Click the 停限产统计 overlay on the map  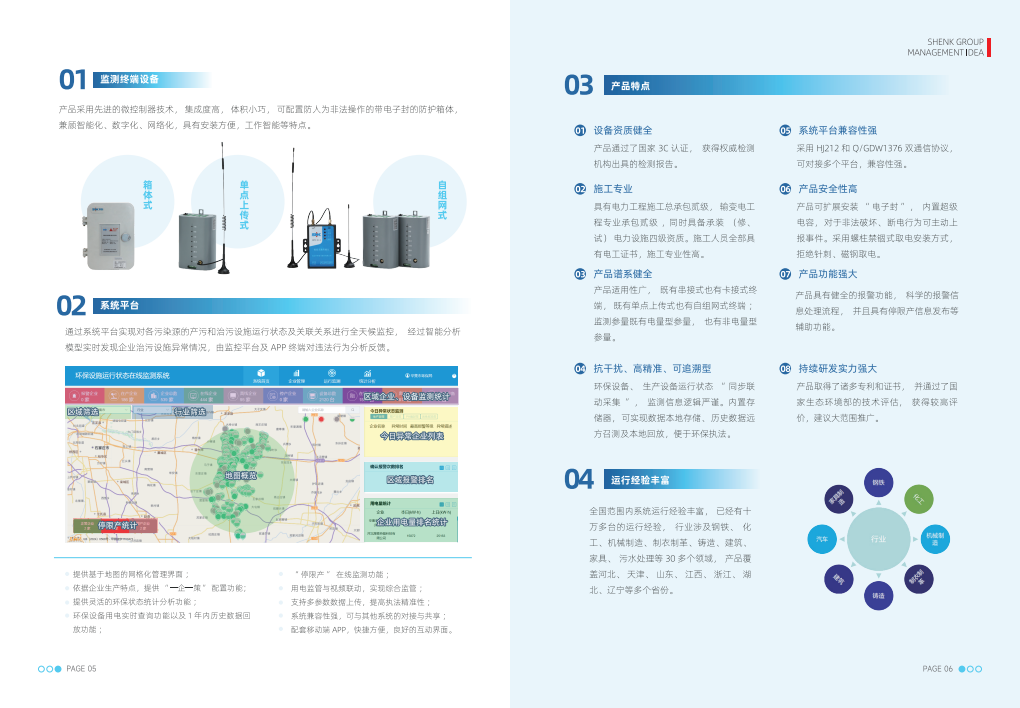tap(117, 523)
